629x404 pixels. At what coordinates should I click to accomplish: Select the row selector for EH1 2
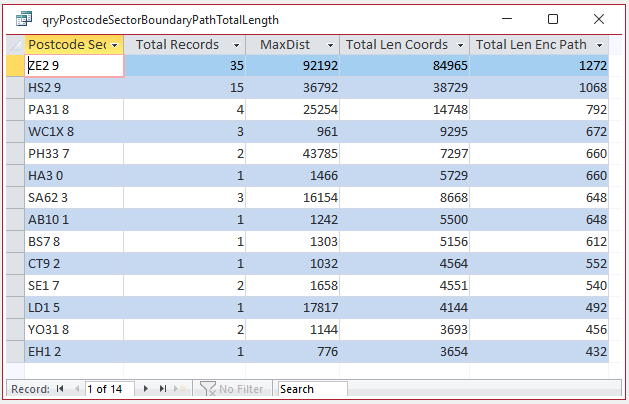click(x=15, y=351)
